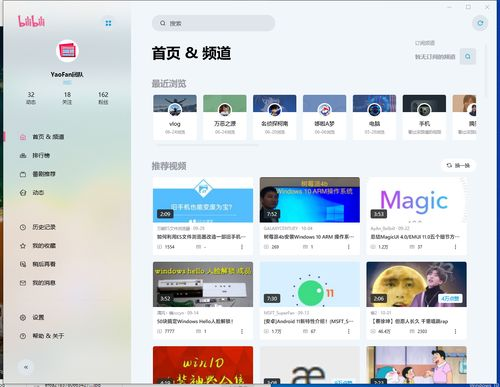The width and height of the screenshot is (500, 387).
Task: Open more options for the 蔡徐坤 video
Action: (x=455, y=331)
